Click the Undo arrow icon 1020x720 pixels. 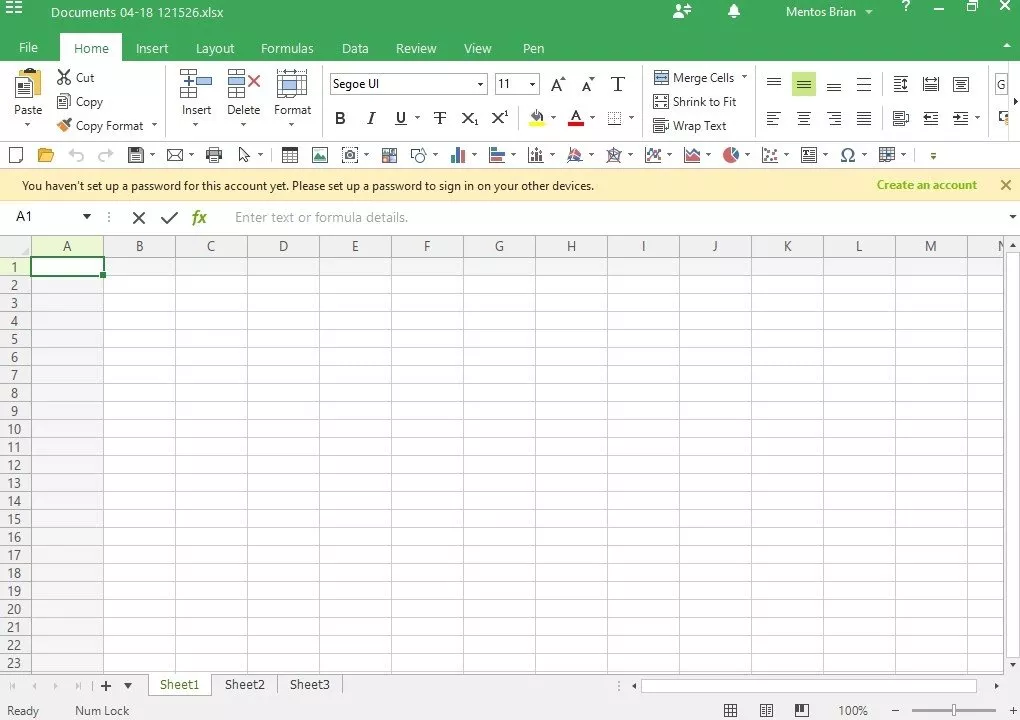pyautogui.click(x=78, y=154)
